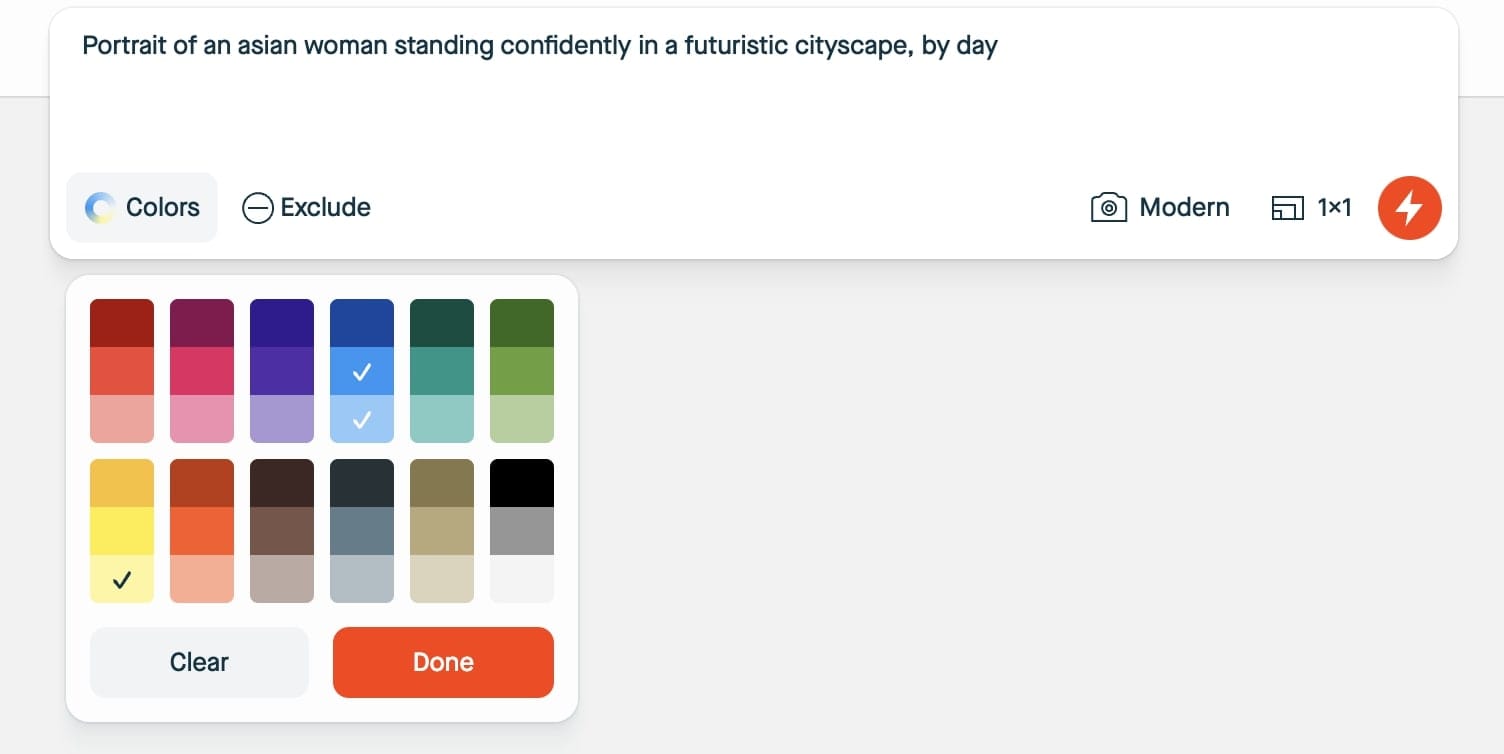Click the orange lightning generate button

pos(1409,208)
